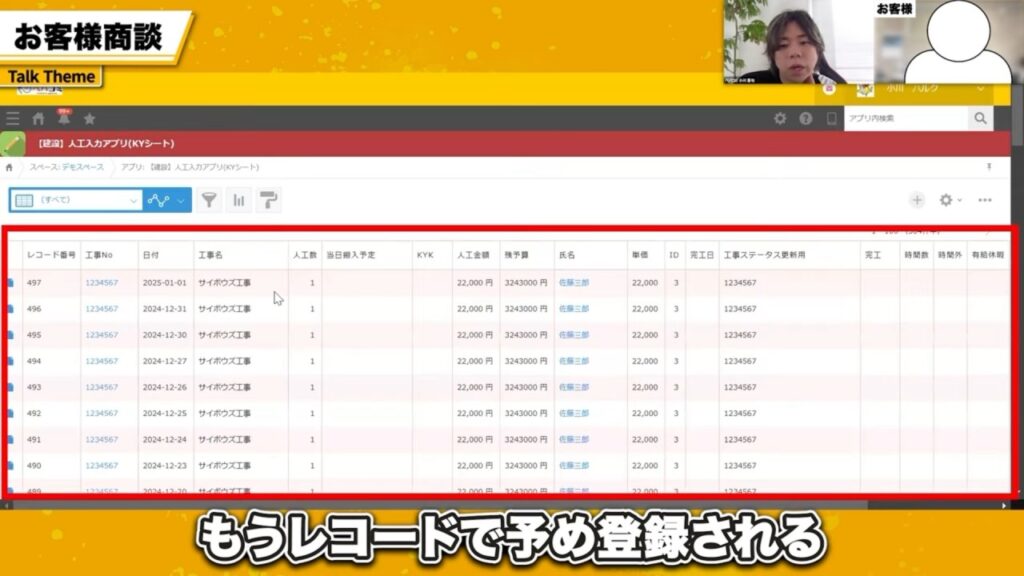Add a new record with plus icon
The image size is (1024, 576).
click(917, 200)
